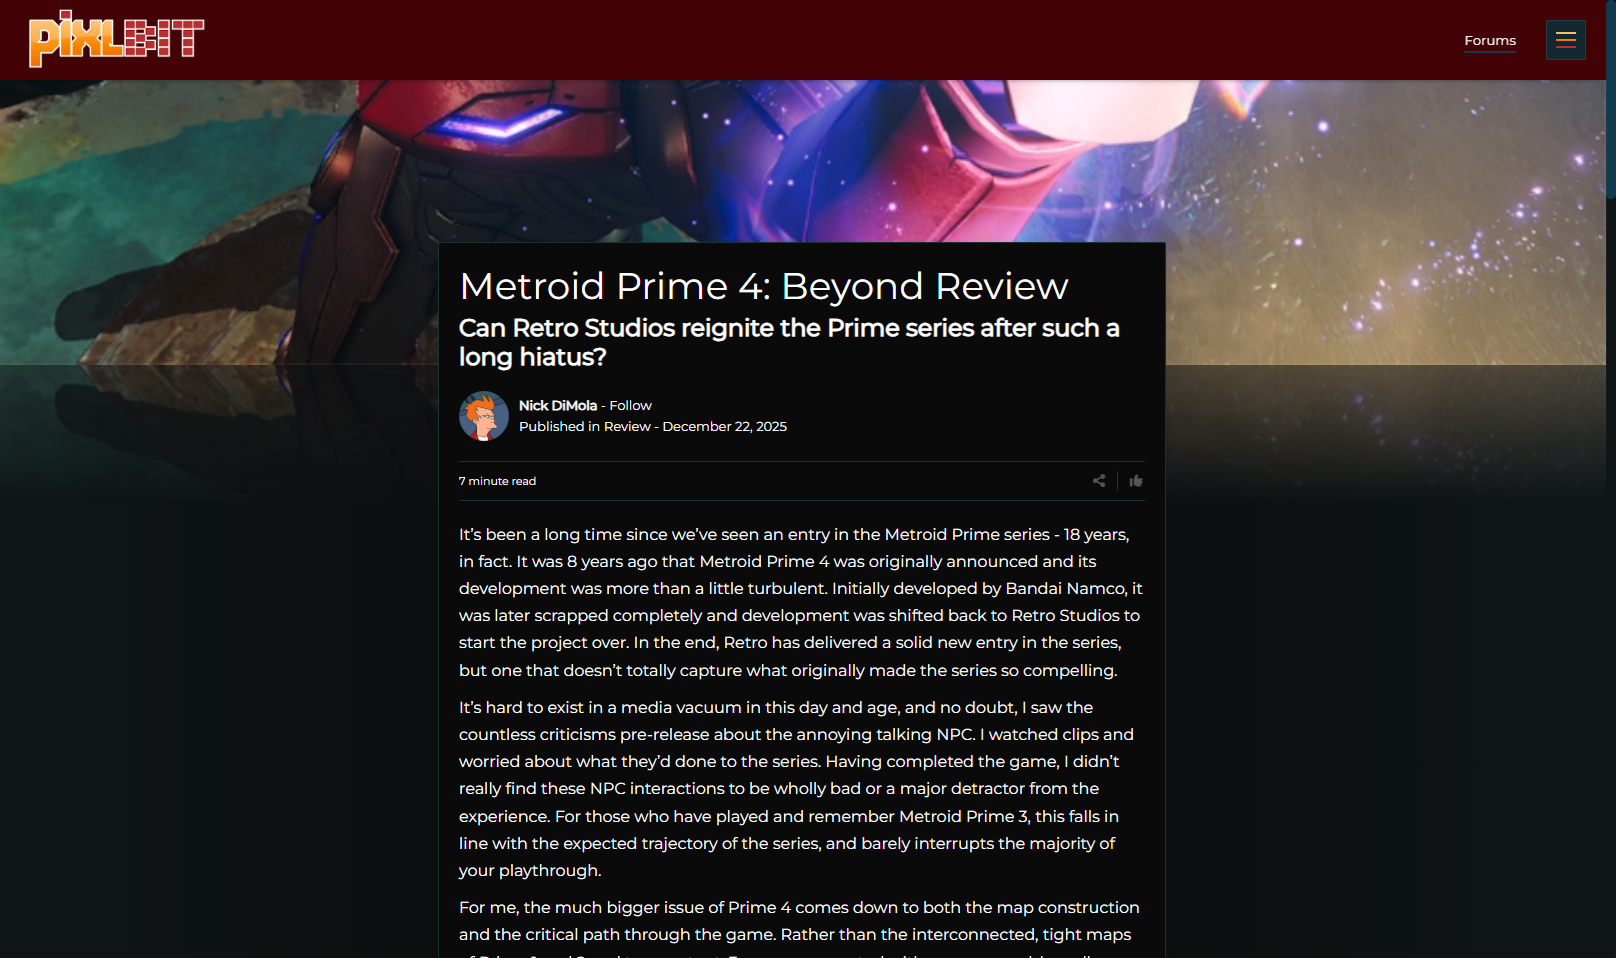Like the review with thumbs-up icon
Viewport: 1616px width, 958px height.
[1136, 481]
